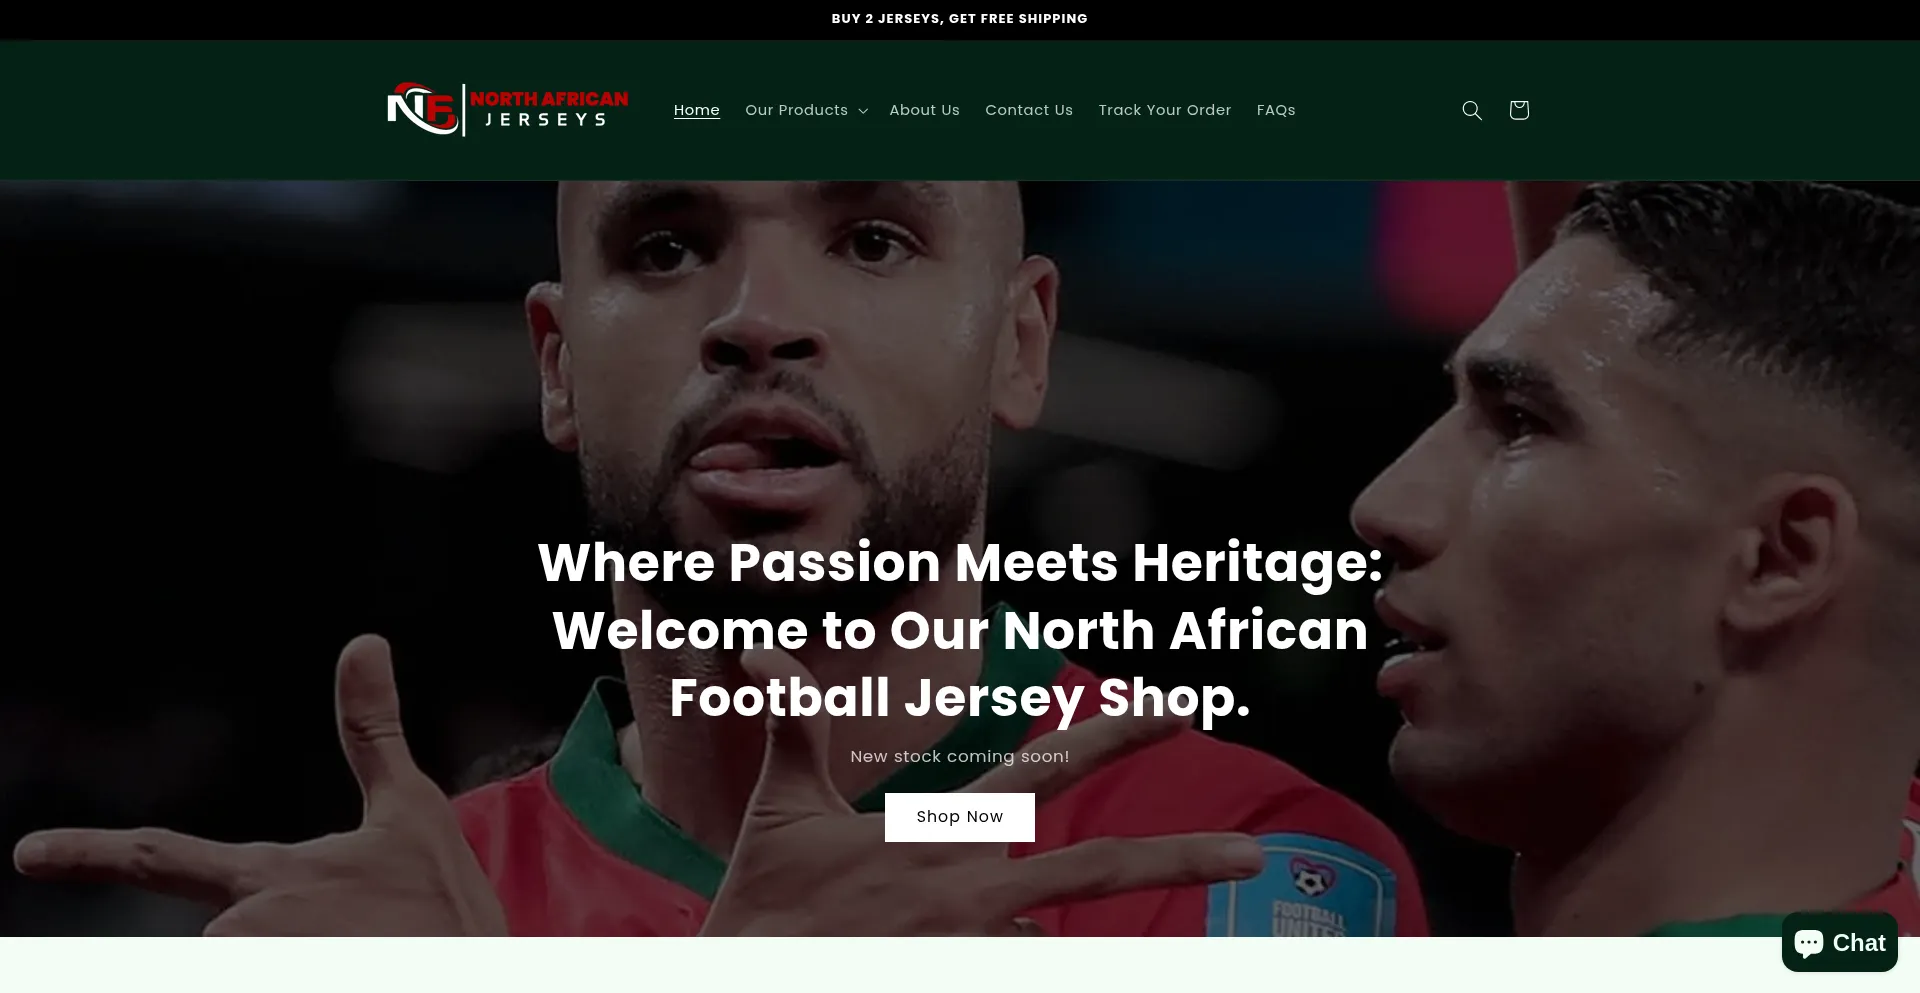Click the North African Jerseys logo text
Screen dimensions: 1920x993
click(549, 109)
